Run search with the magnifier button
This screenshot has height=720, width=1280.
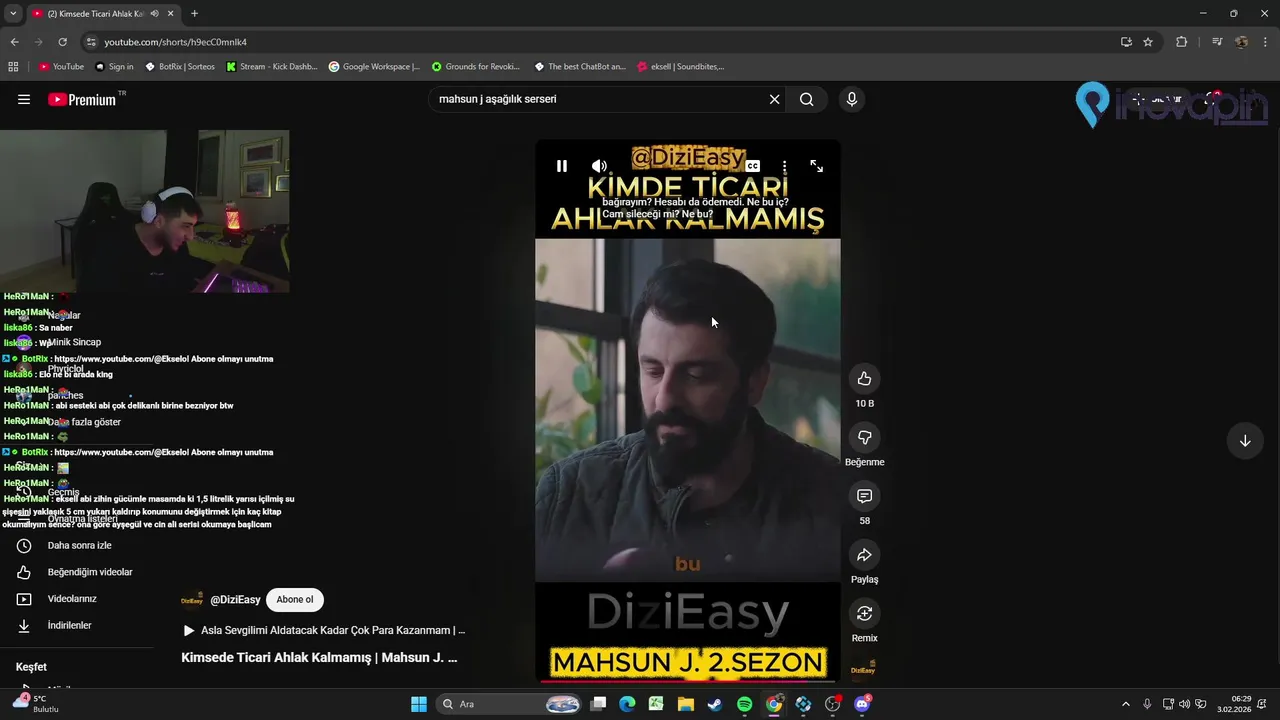(x=807, y=99)
